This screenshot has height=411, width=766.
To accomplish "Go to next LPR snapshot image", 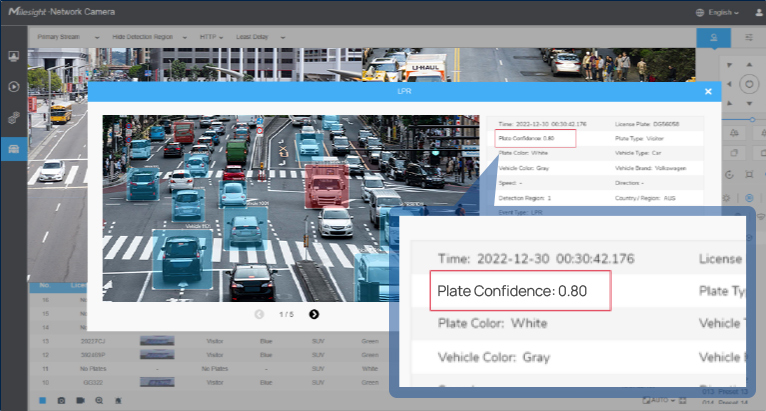I will point(314,314).
